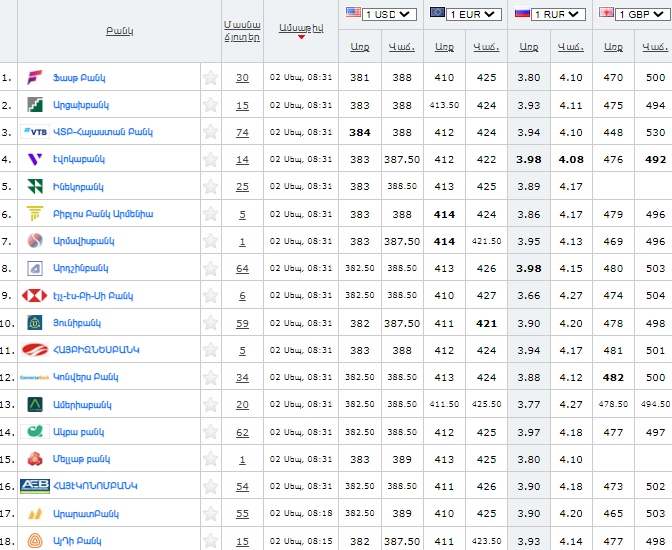Open the 1 EUR currency dropdown
This screenshot has height=550, width=672.
point(474,15)
